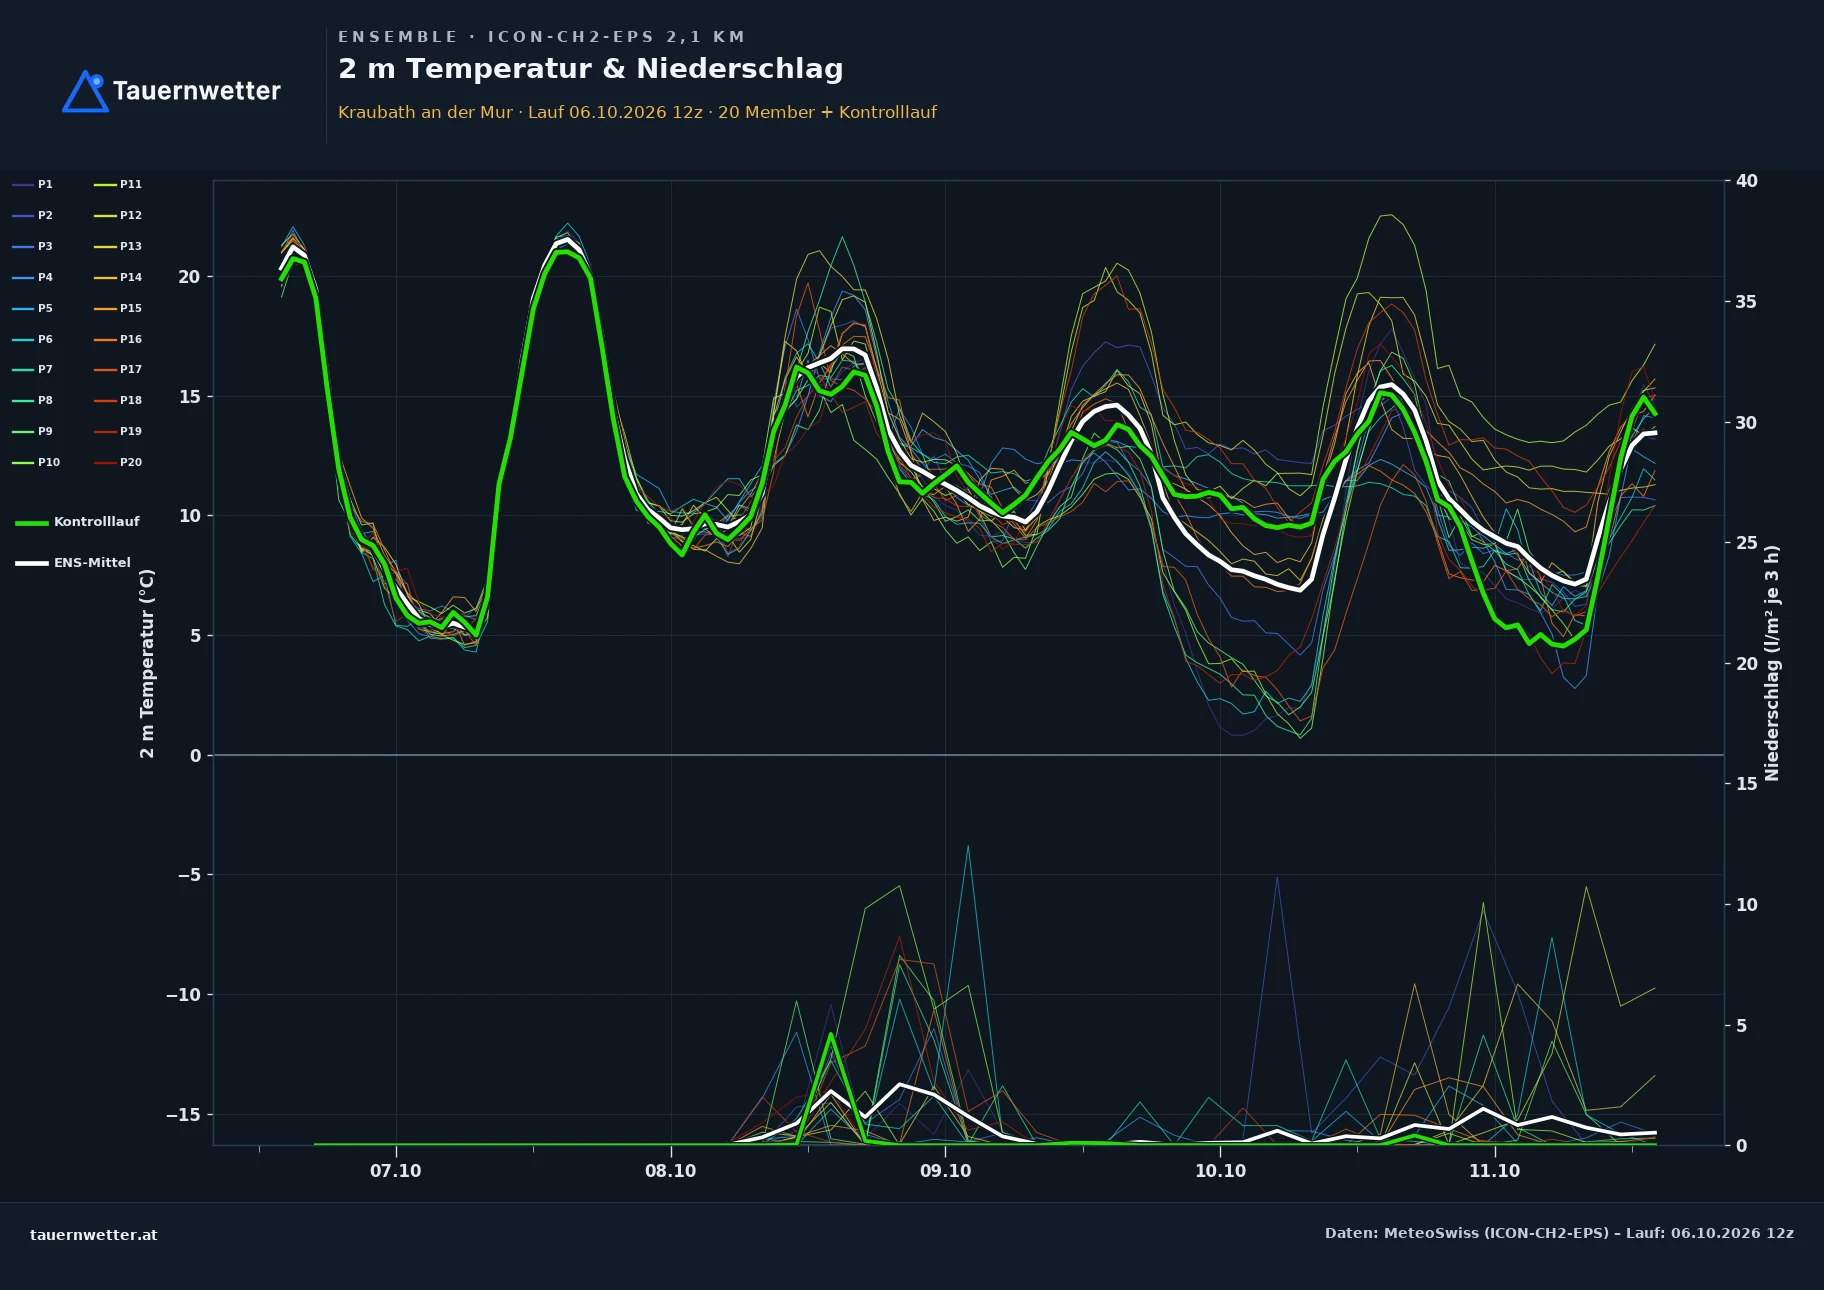Select the P19 legend entry
Image resolution: width=1824 pixels, height=1290 pixels.
click(x=118, y=431)
